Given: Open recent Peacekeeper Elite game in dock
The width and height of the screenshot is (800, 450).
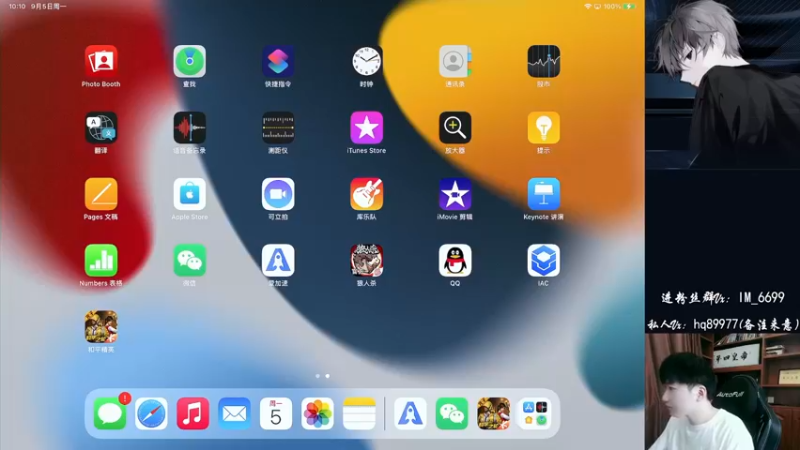Looking at the screenshot, I should pyautogui.click(x=493, y=413).
